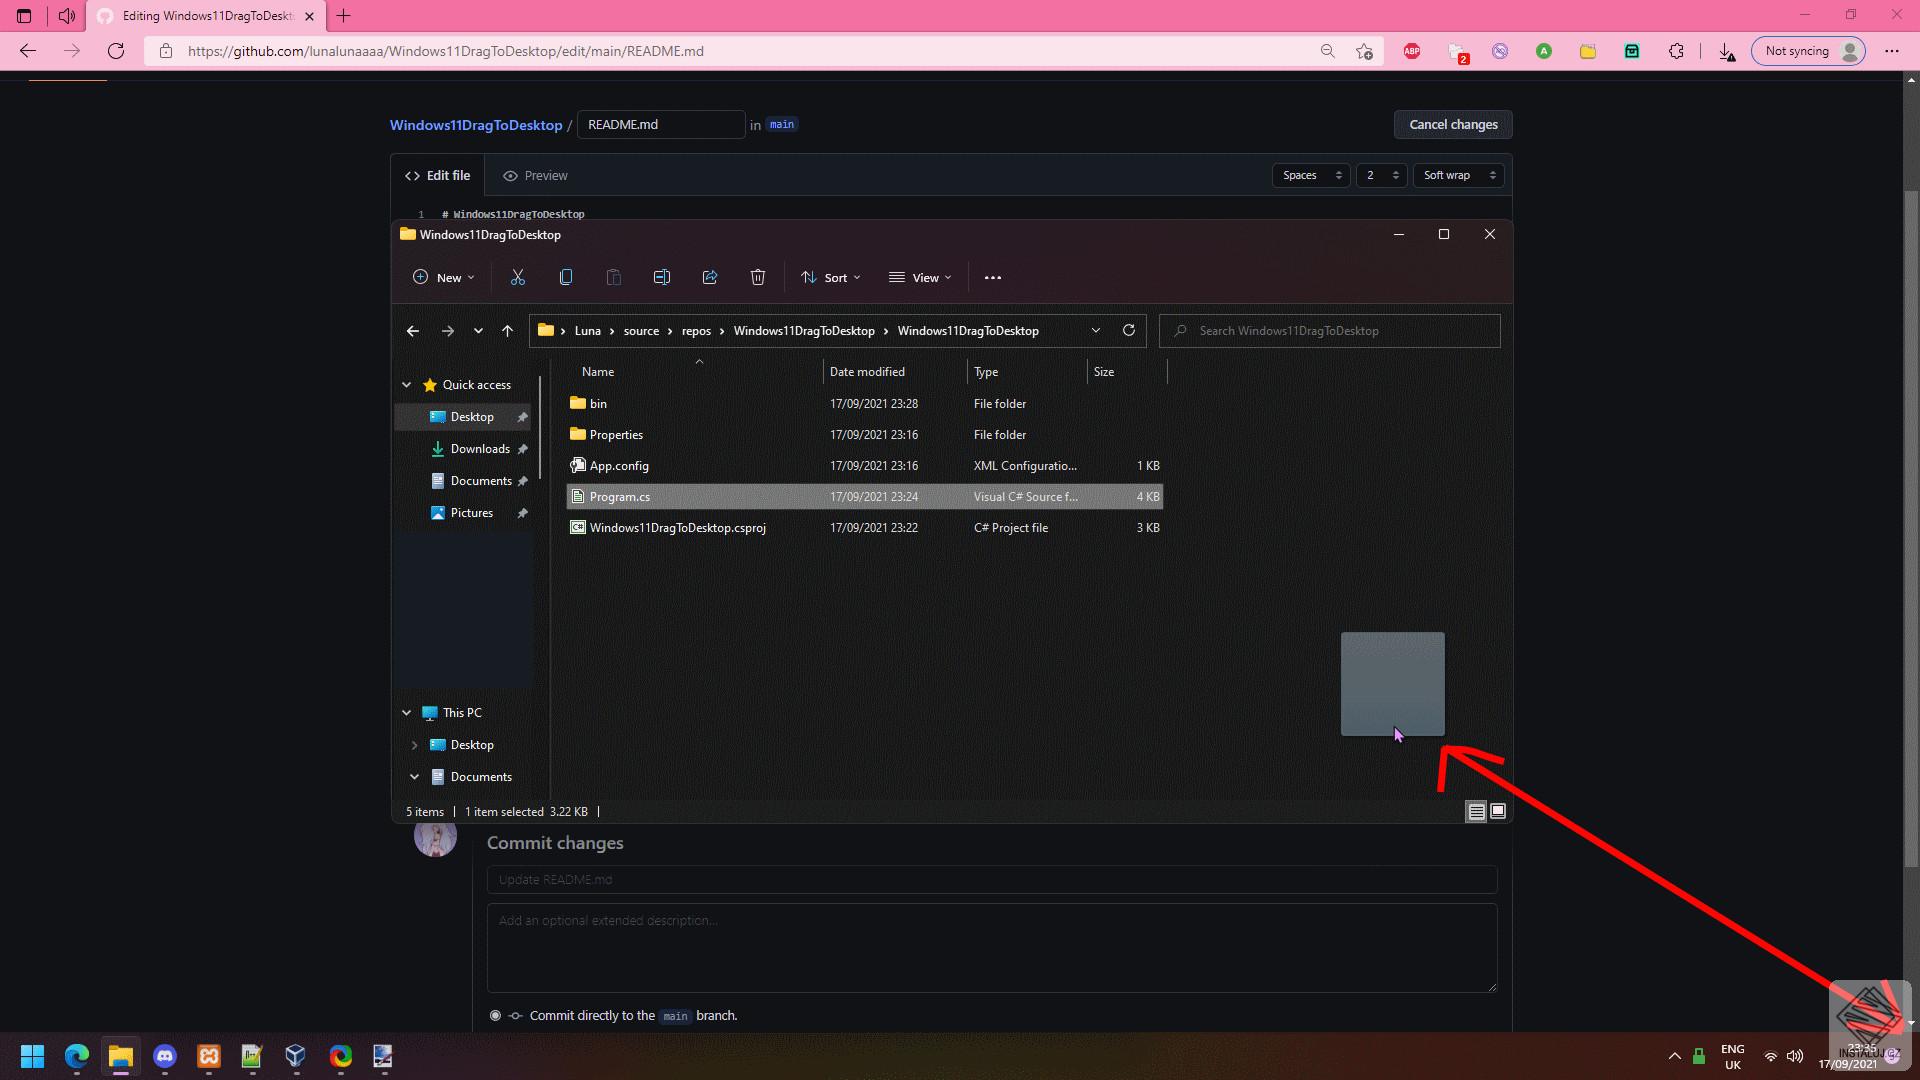The width and height of the screenshot is (1920, 1080).
Task: Open the Sort dropdown menu
Action: (x=831, y=277)
